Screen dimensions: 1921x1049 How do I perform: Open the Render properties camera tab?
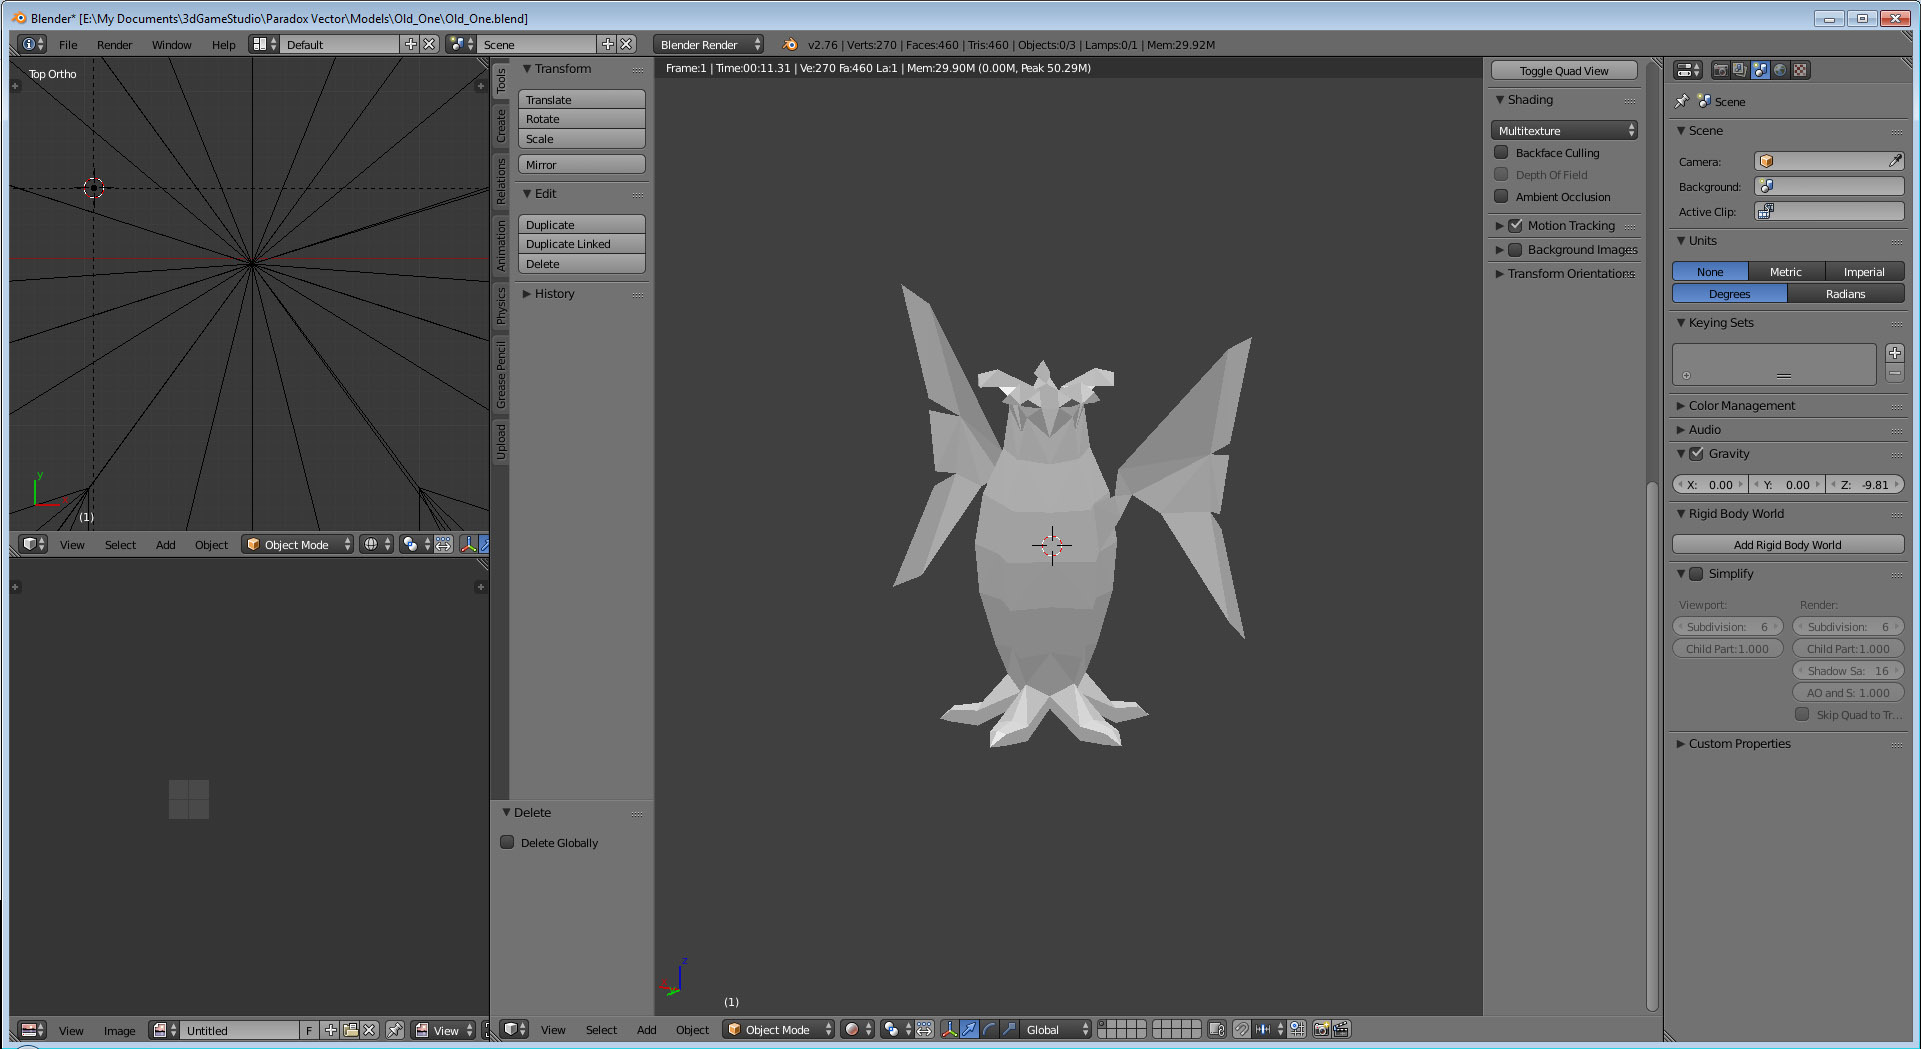click(x=1720, y=70)
